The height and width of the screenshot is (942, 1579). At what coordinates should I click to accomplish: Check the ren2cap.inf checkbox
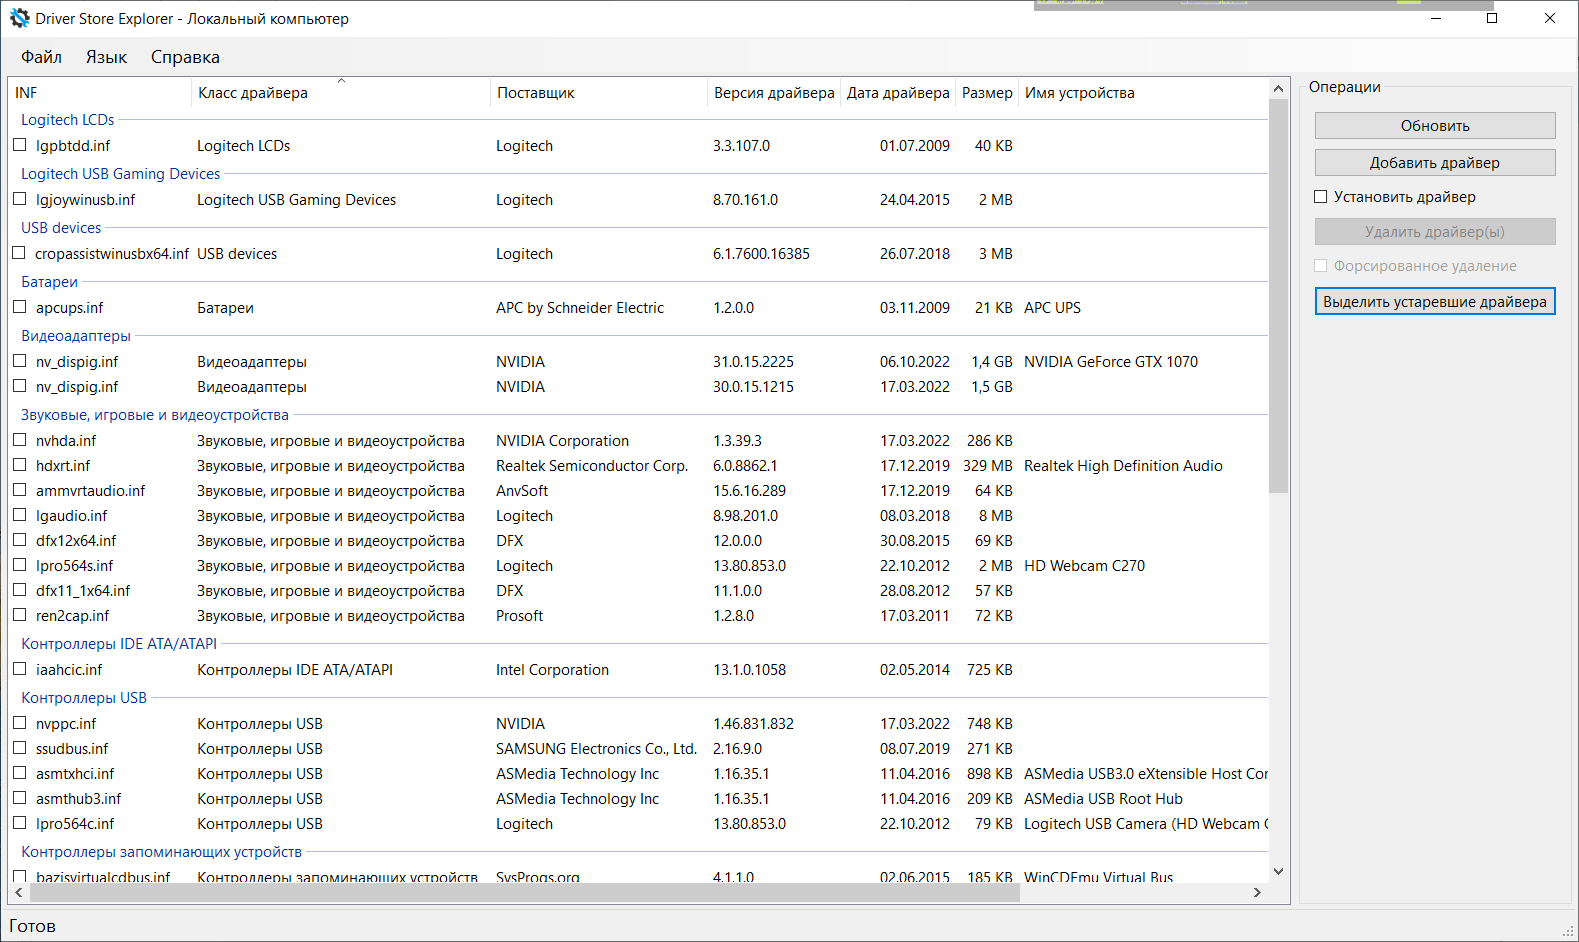click(20, 615)
